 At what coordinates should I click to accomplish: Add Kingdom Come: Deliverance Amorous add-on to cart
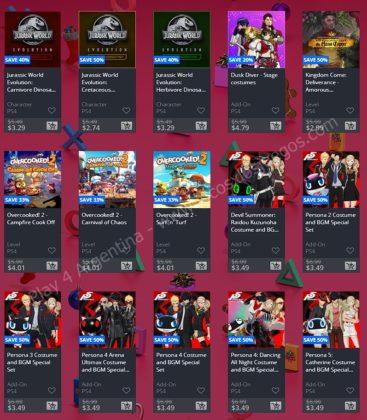click(350, 126)
